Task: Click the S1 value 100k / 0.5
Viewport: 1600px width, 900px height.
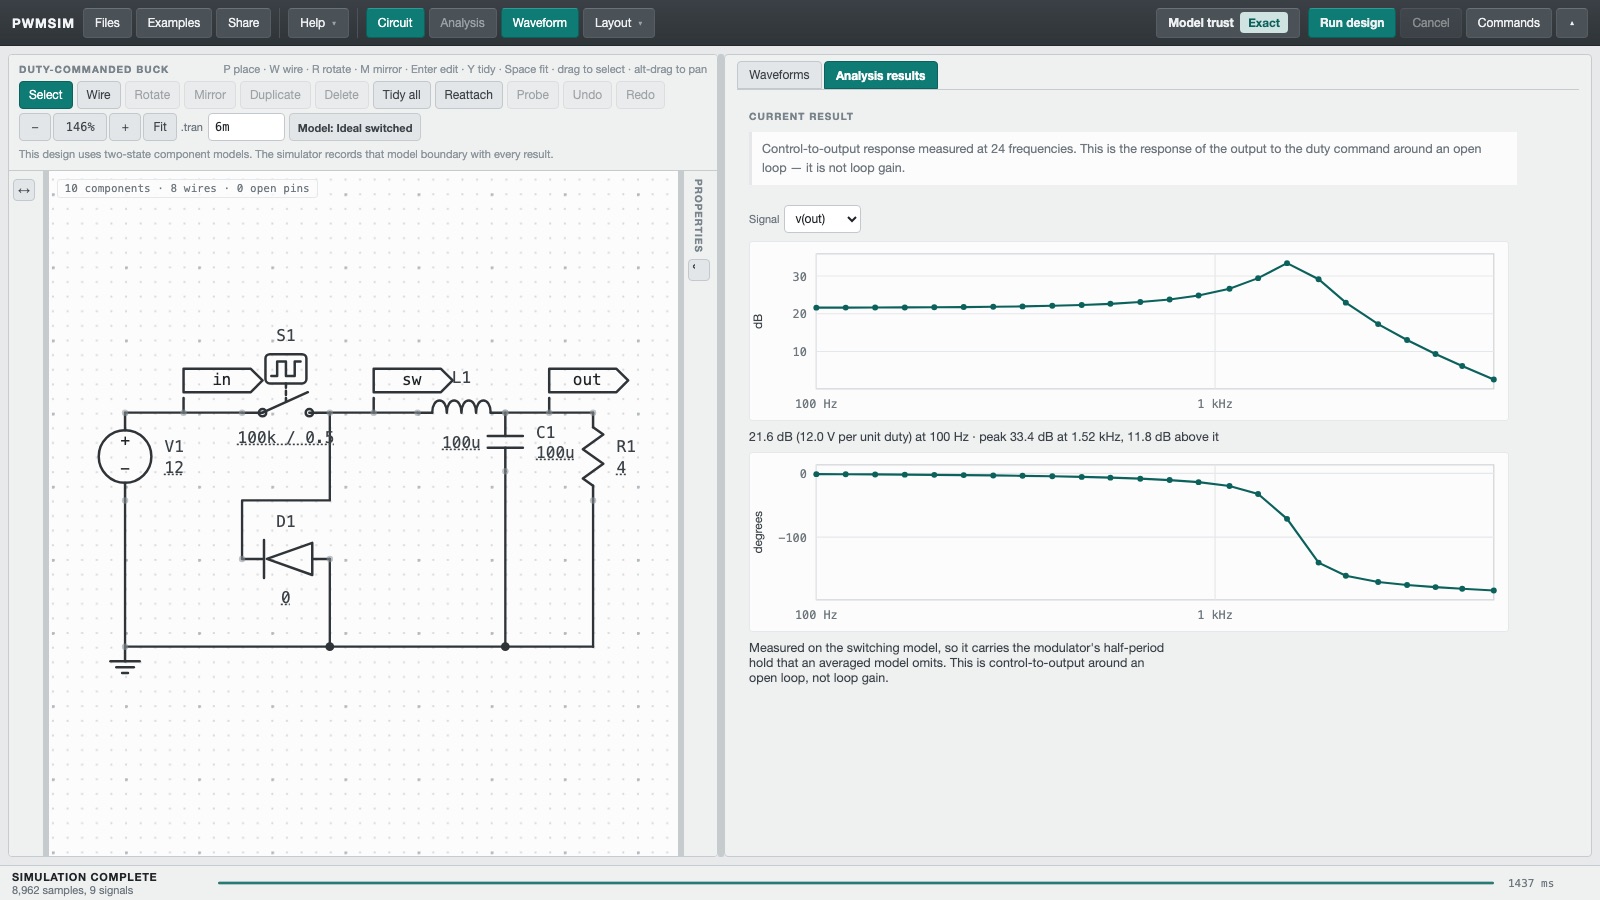Action: [x=286, y=438]
